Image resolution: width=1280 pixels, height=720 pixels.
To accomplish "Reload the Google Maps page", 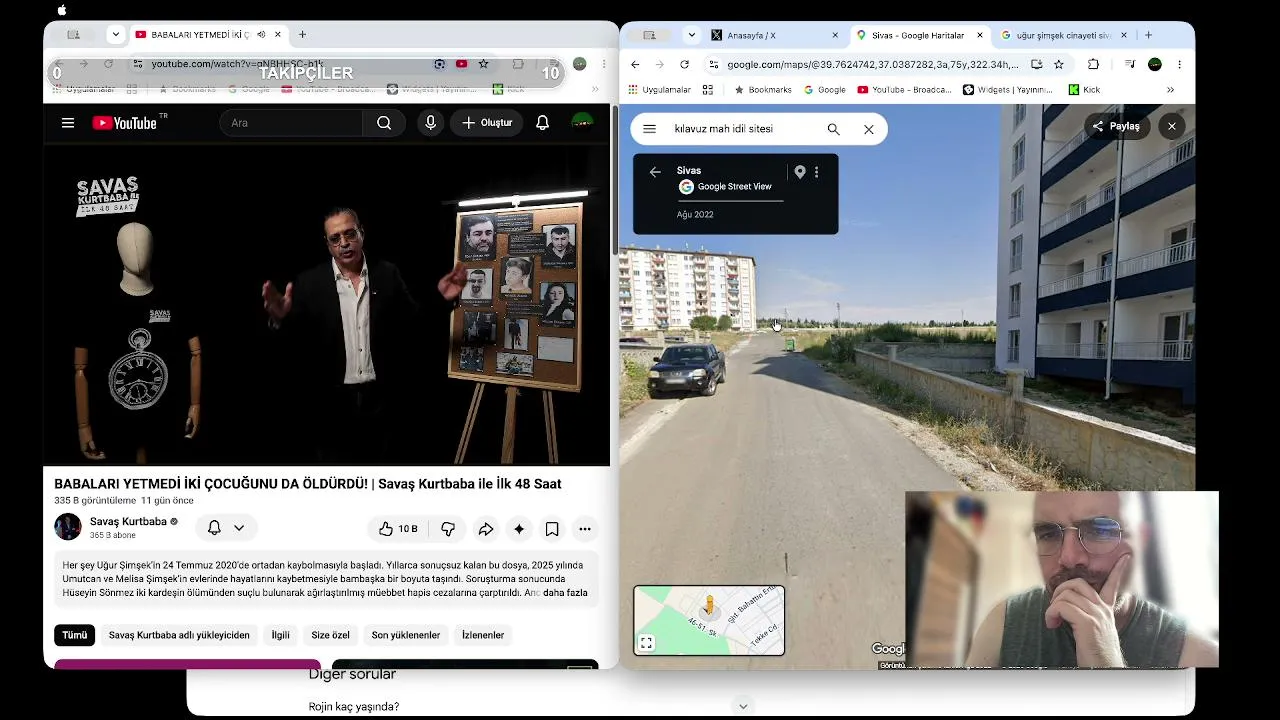I will [x=684, y=64].
